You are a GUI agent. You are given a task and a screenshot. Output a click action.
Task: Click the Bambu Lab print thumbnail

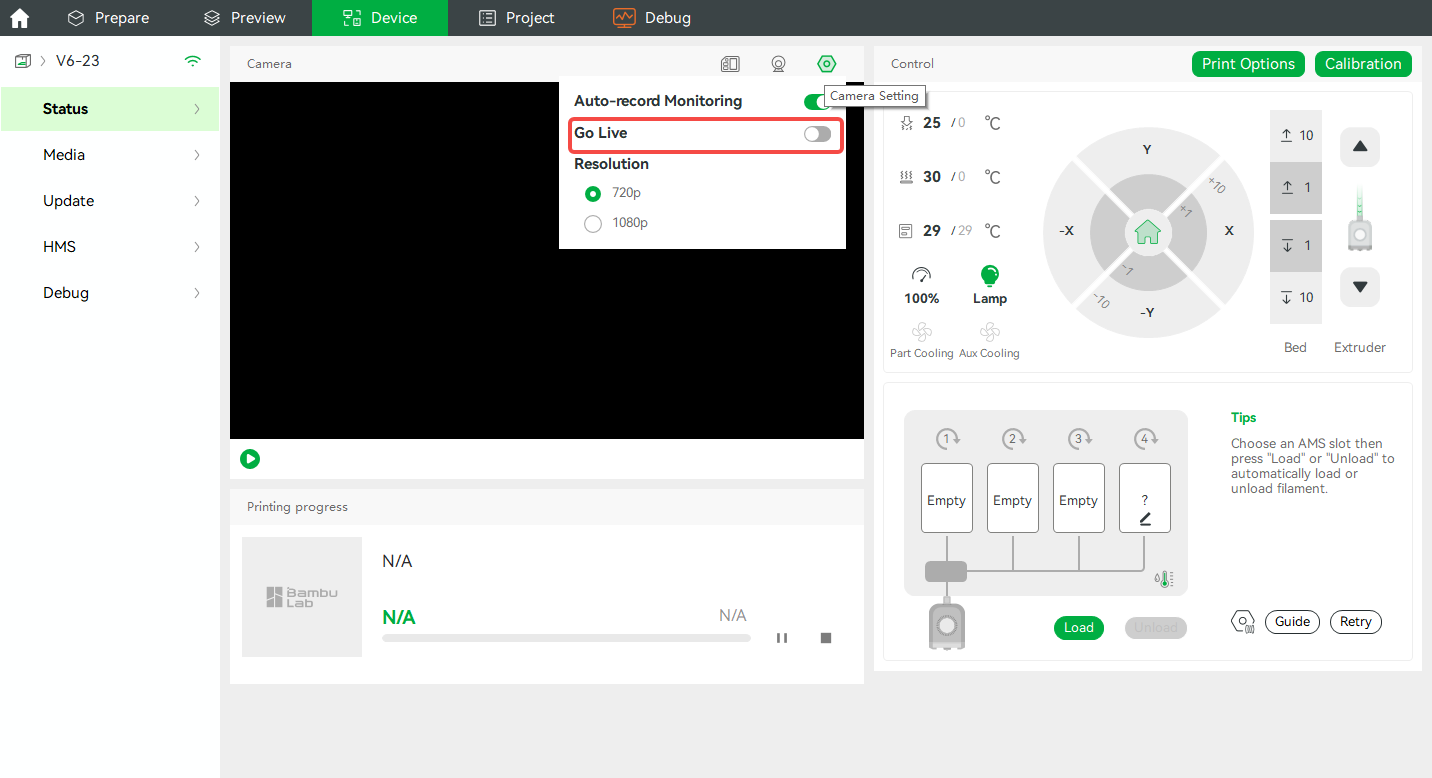click(x=302, y=597)
